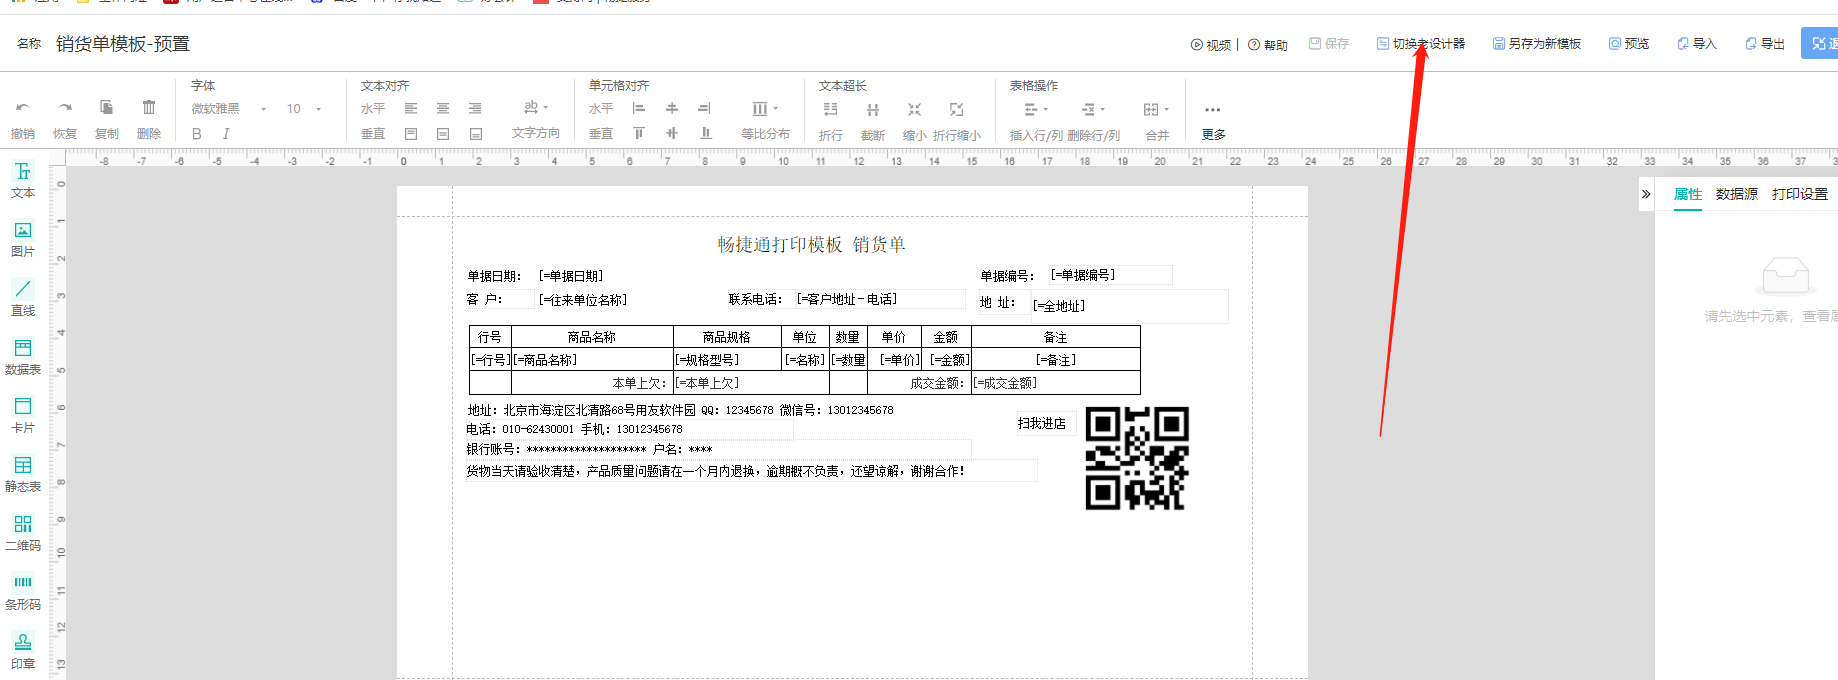
Task: Set cell vertical alignment to middle
Action: point(672,133)
